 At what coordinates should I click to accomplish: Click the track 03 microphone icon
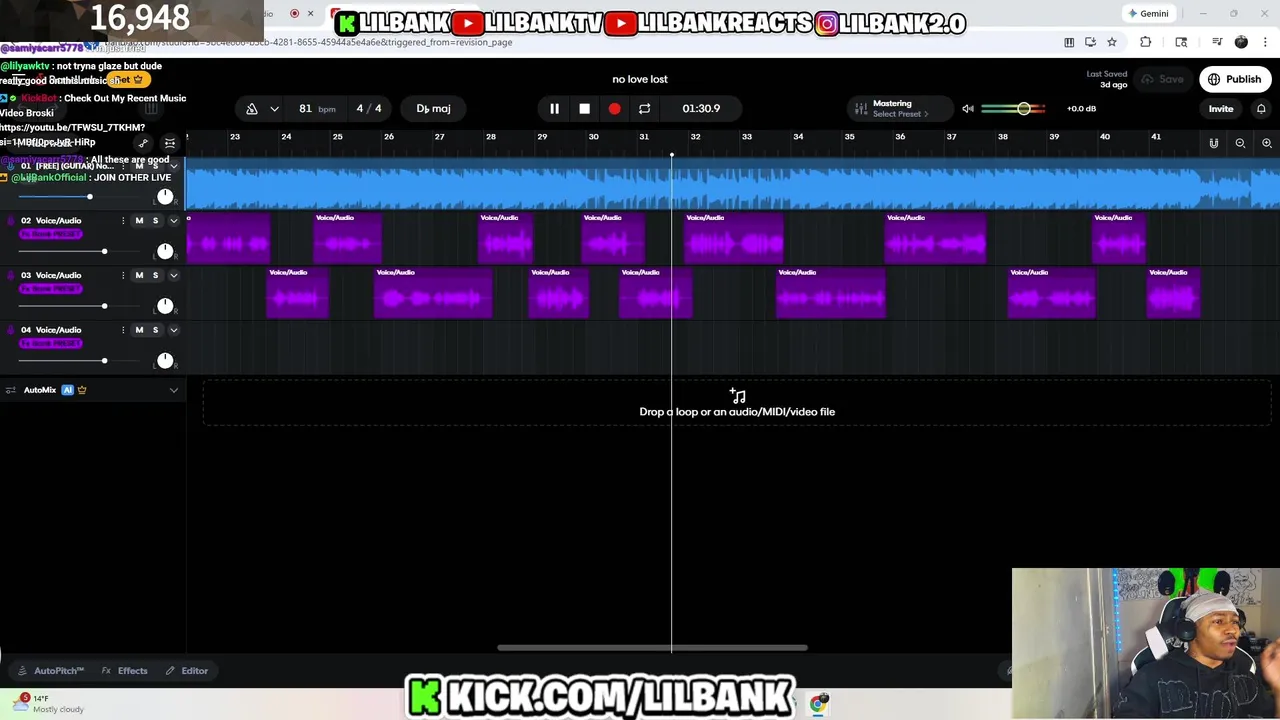coord(11,275)
